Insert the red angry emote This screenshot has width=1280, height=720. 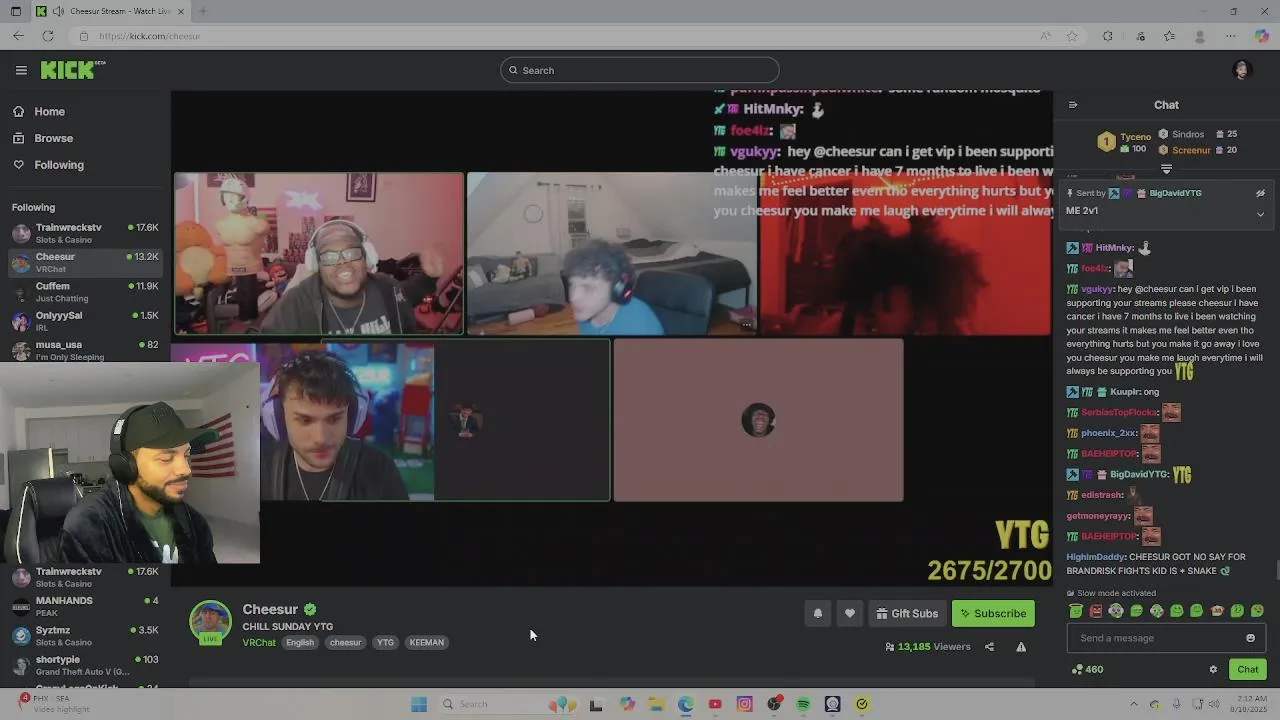coord(1096,611)
